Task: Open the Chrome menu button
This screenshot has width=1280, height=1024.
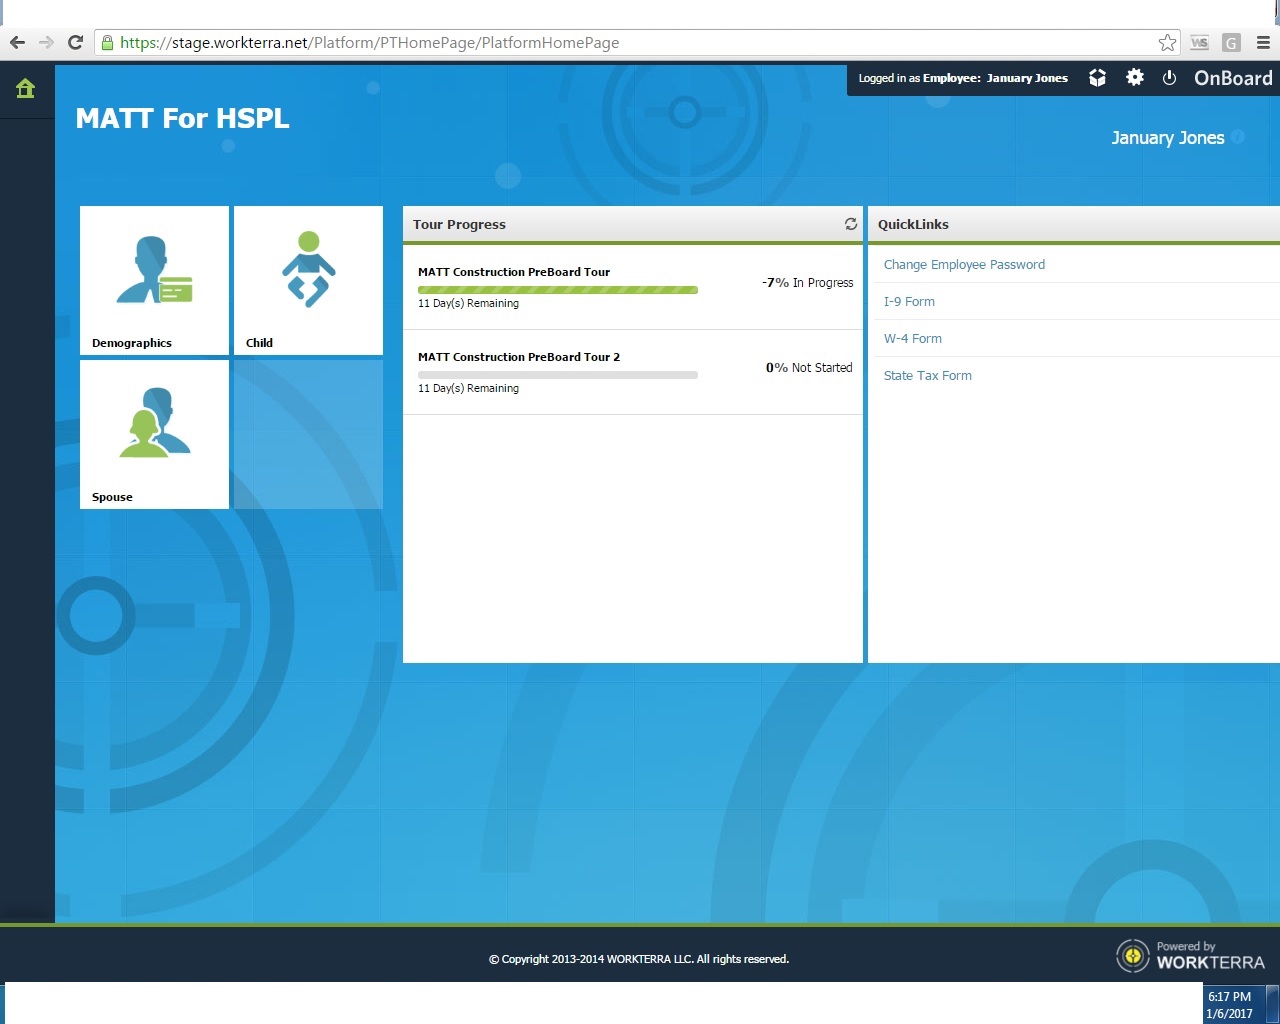Action: 1263,43
